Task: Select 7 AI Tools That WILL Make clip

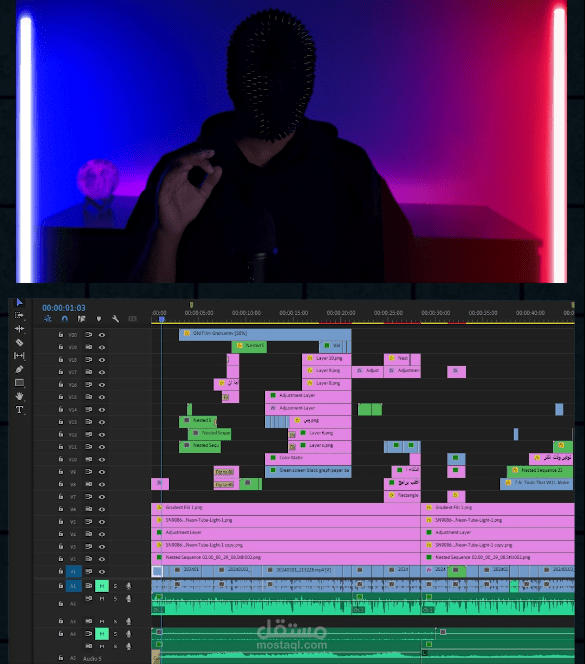Action: pos(536,484)
